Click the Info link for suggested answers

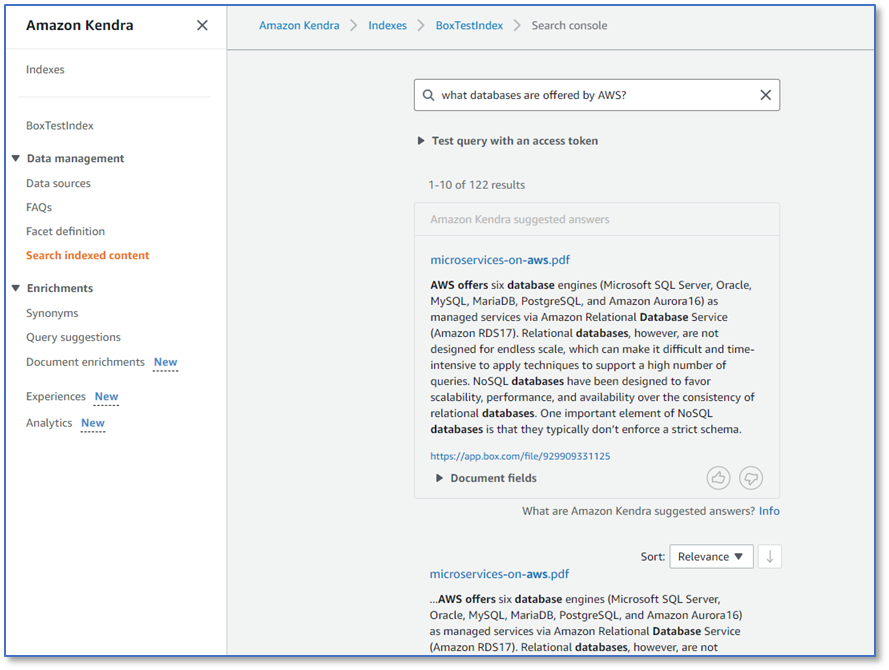769,511
